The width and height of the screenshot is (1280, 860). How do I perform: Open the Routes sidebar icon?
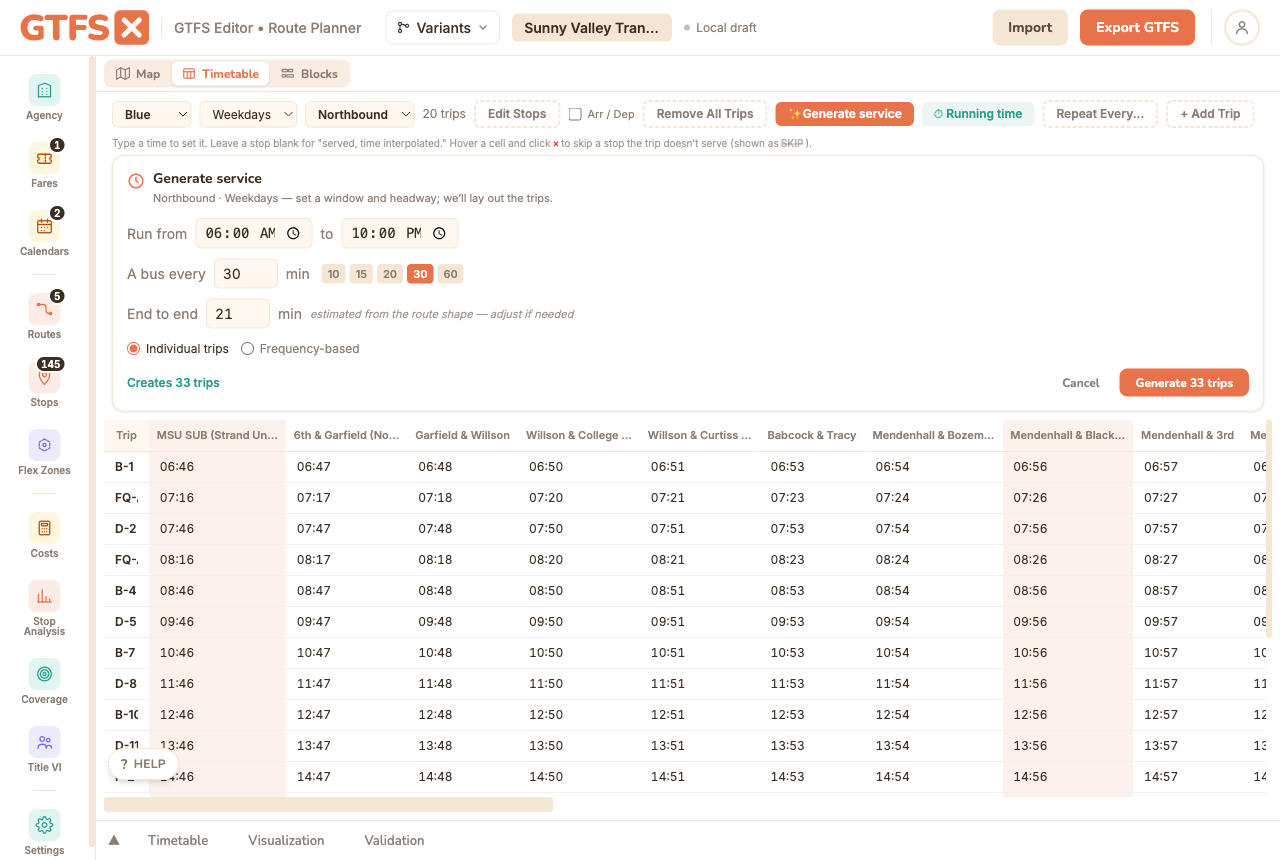point(44,309)
